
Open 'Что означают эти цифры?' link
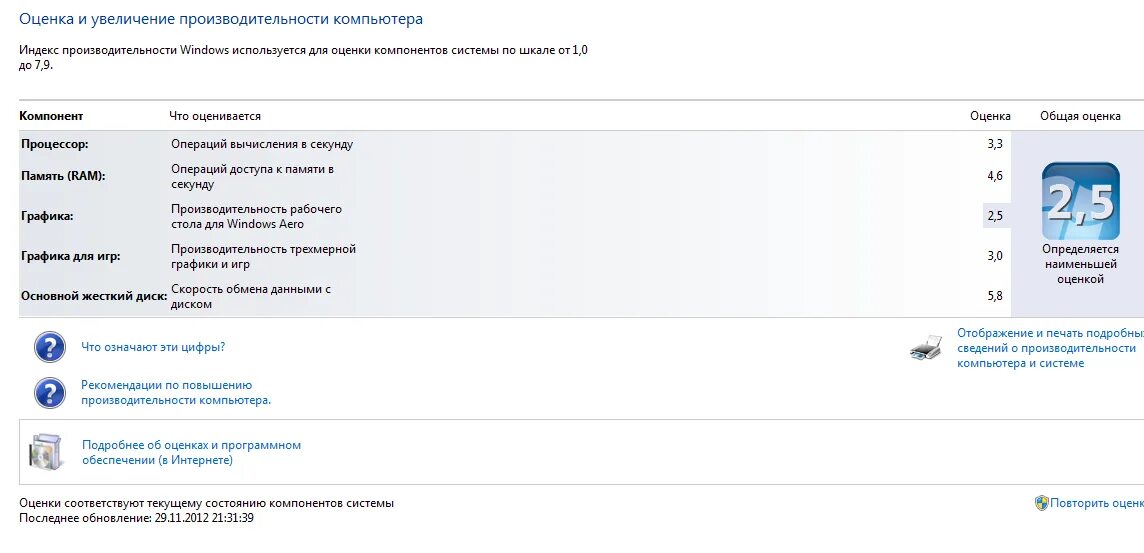point(153,347)
